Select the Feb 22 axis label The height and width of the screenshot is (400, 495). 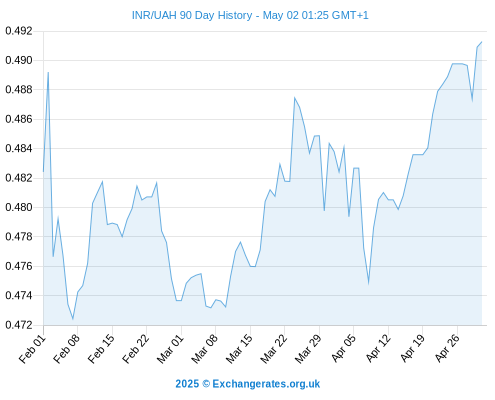click(136, 349)
